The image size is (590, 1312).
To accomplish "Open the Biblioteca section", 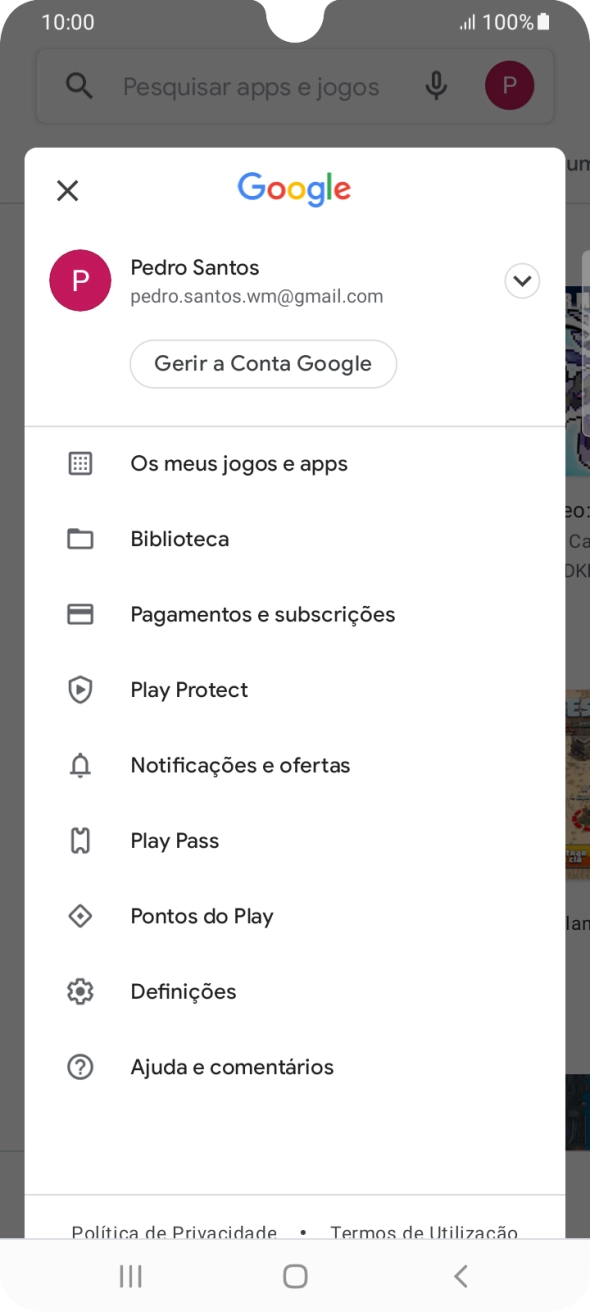I will (179, 538).
